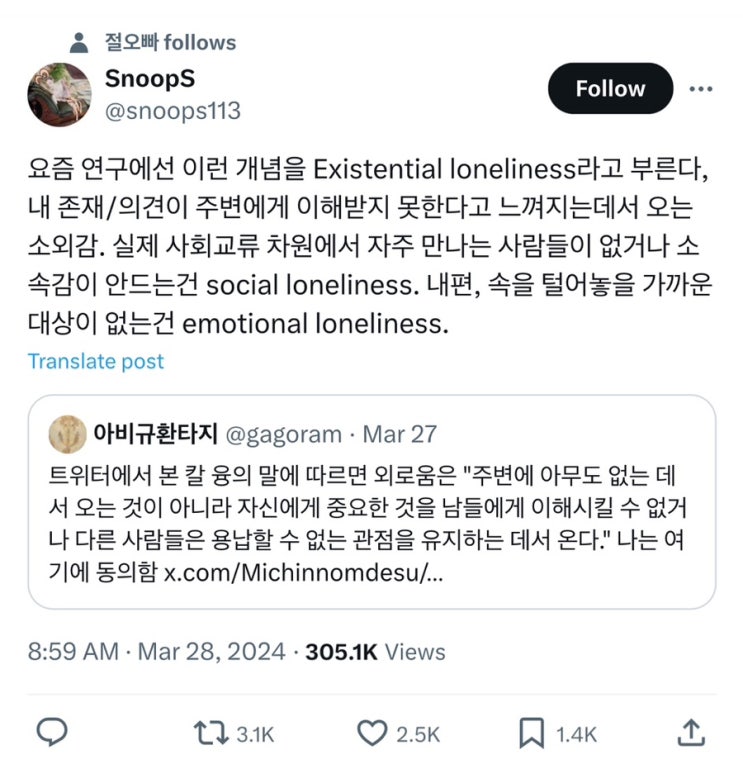743x769 pixels.
Task: Follow the SnoopS account
Action: coord(610,88)
